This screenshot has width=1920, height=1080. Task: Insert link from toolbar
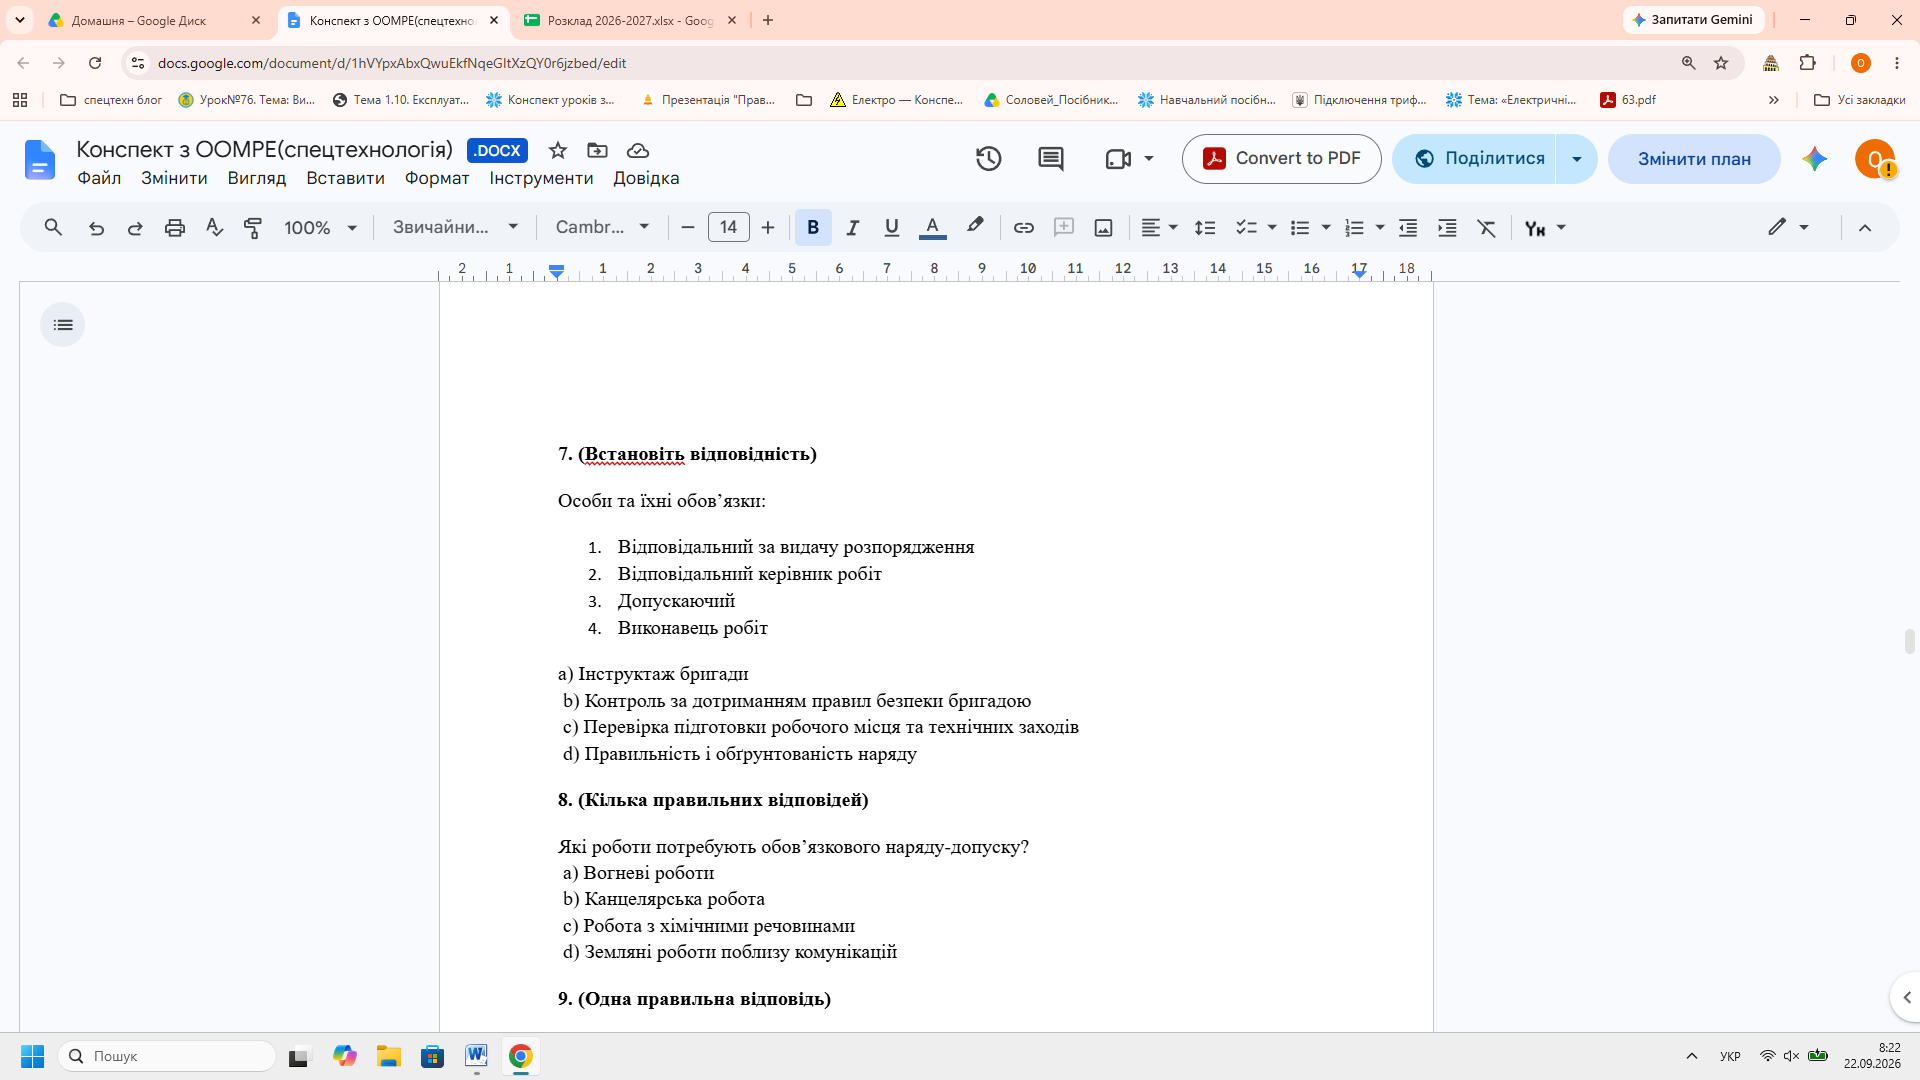(x=1023, y=228)
